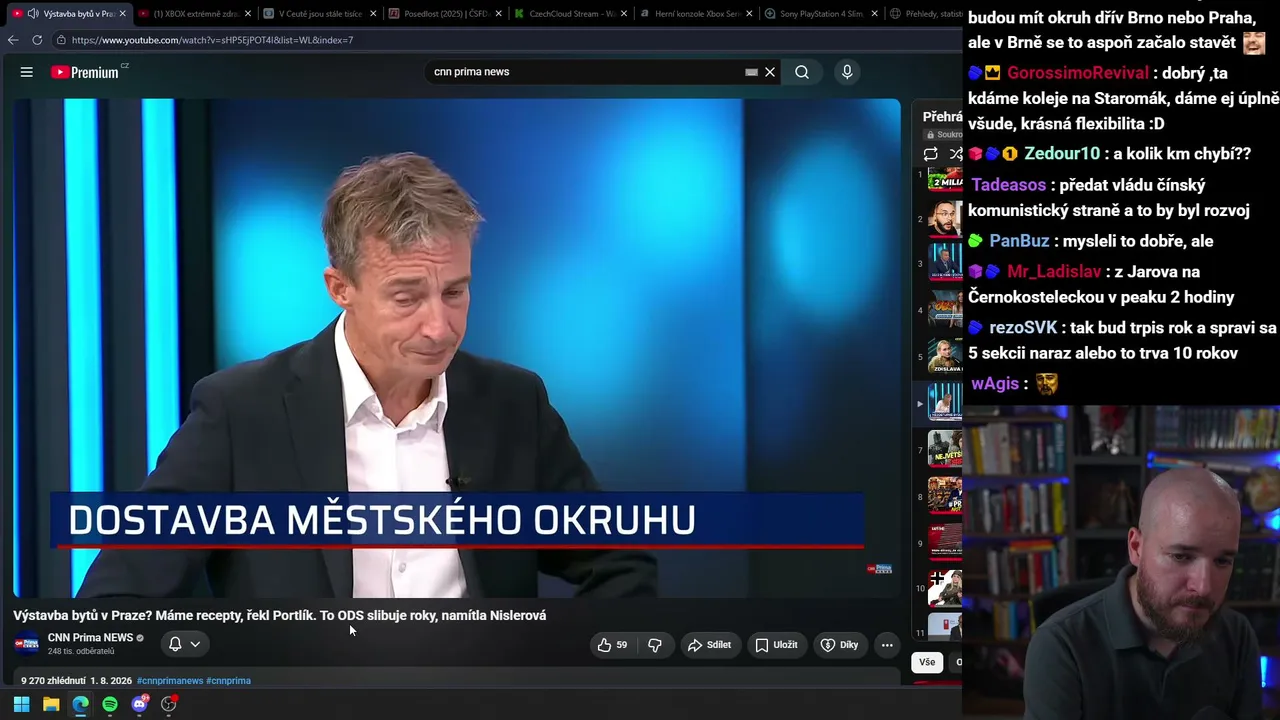
Task: Go back with the browser back arrow
Action: coord(13,40)
